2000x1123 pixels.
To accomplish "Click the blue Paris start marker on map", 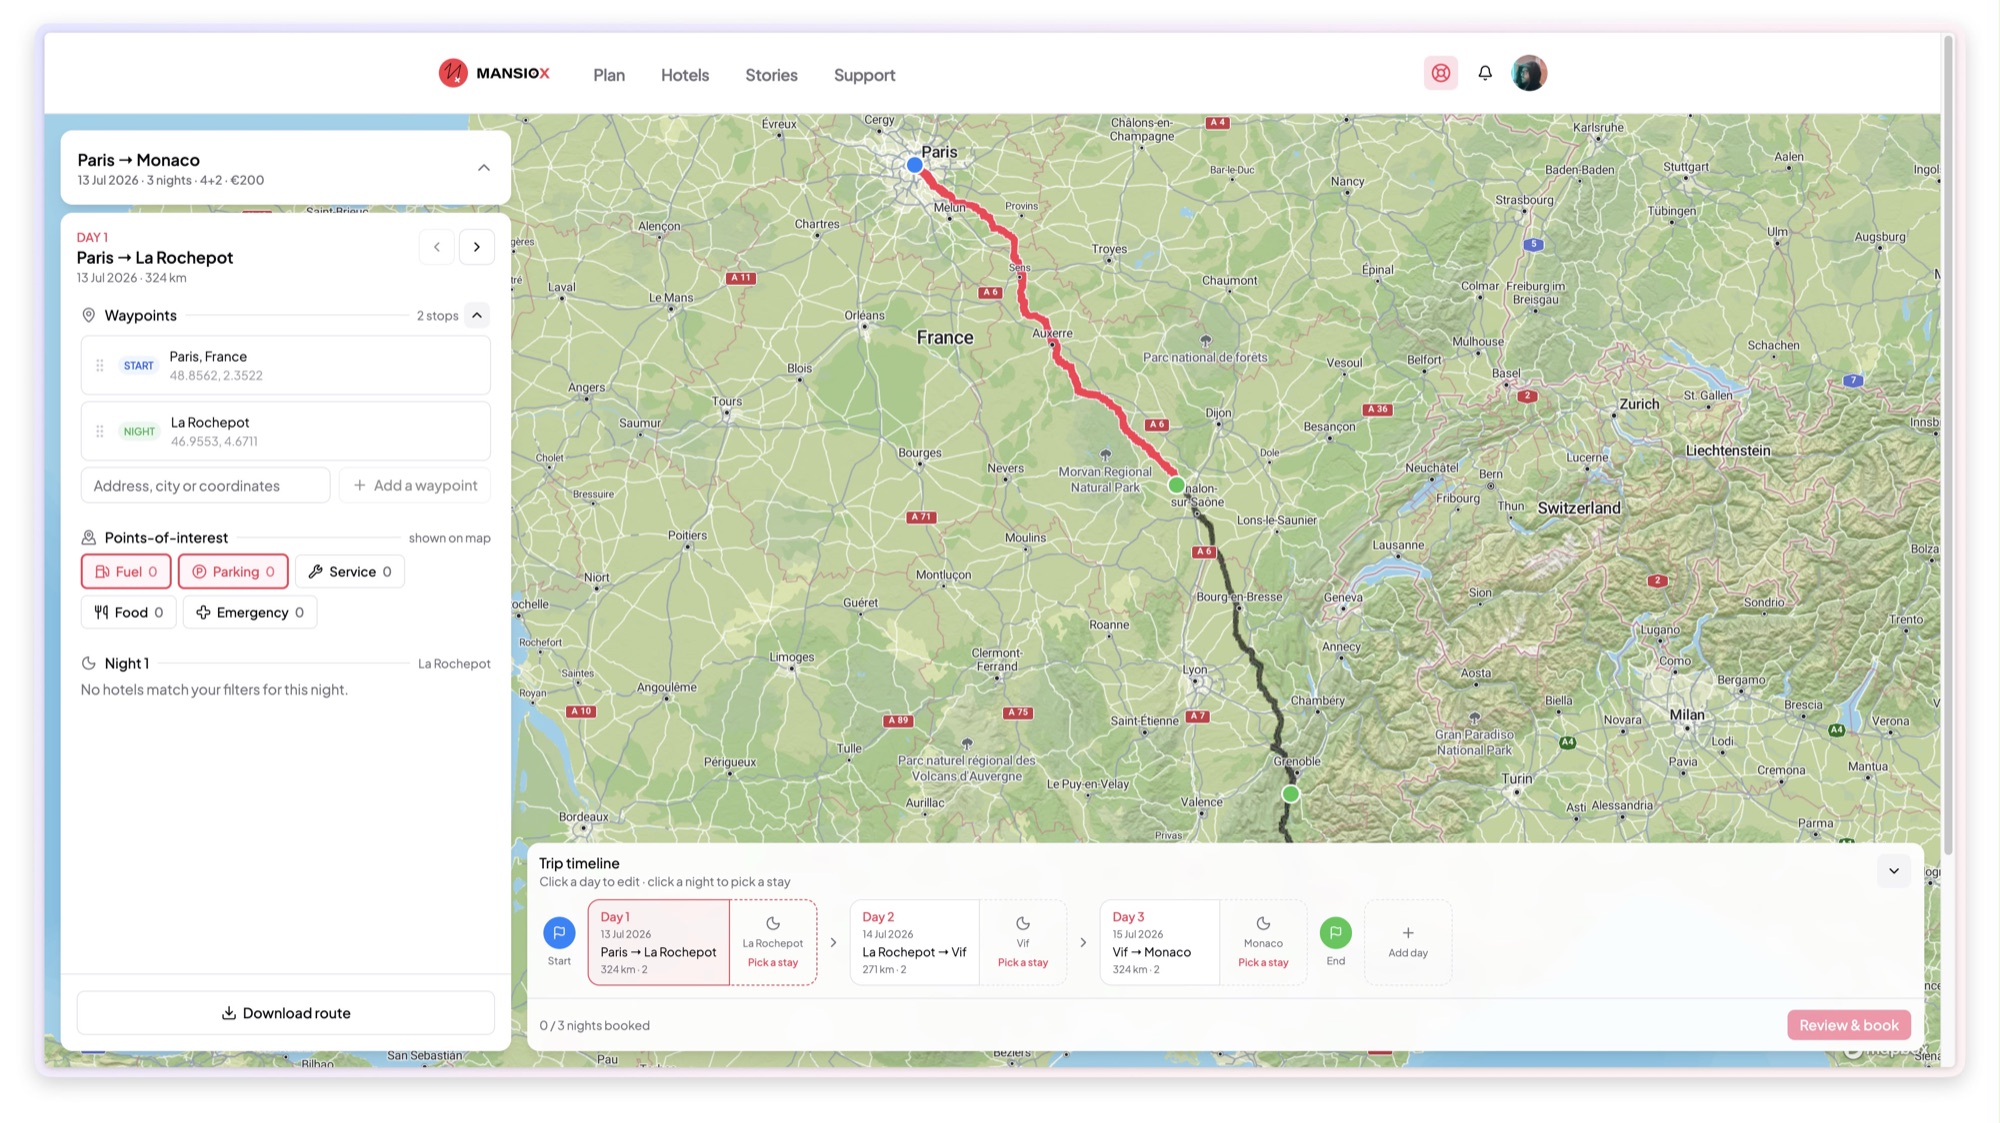I will [x=915, y=165].
